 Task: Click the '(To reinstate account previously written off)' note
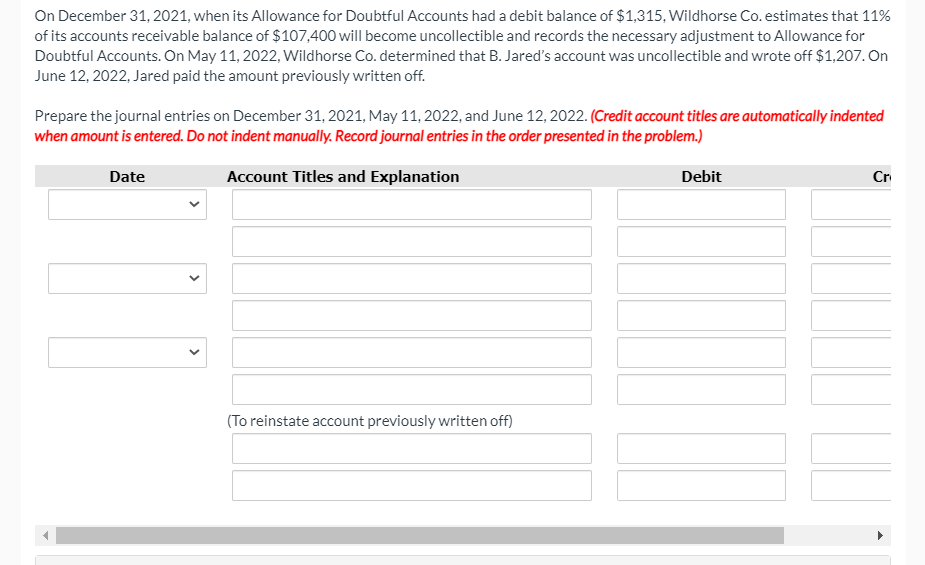(370, 421)
